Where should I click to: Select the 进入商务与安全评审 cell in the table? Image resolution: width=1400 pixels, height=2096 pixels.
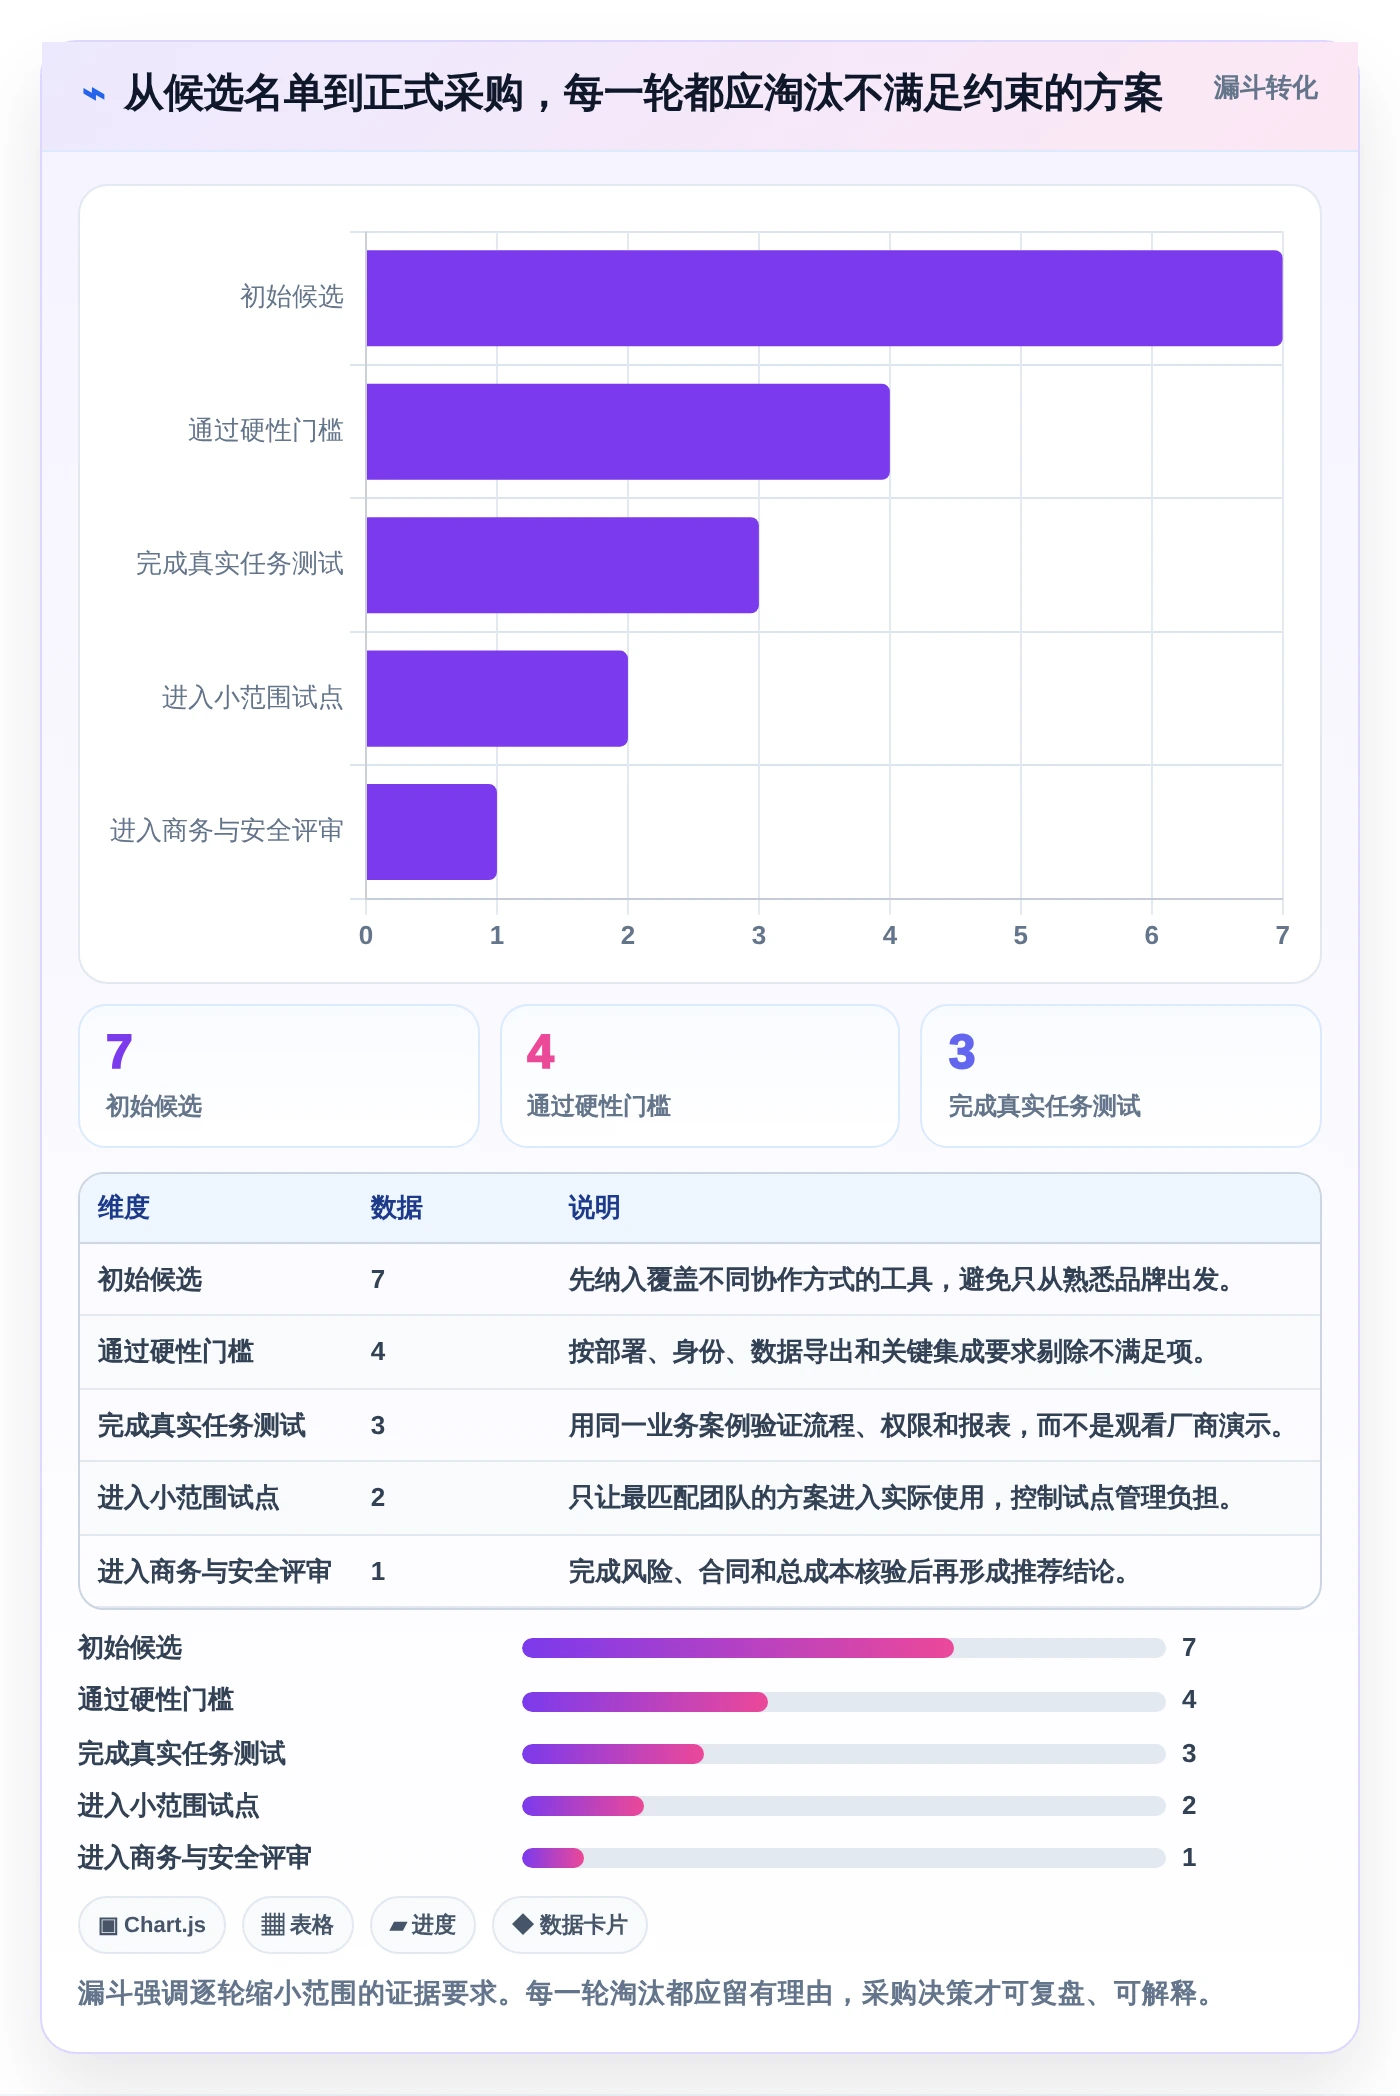pyautogui.click(x=215, y=1572)
